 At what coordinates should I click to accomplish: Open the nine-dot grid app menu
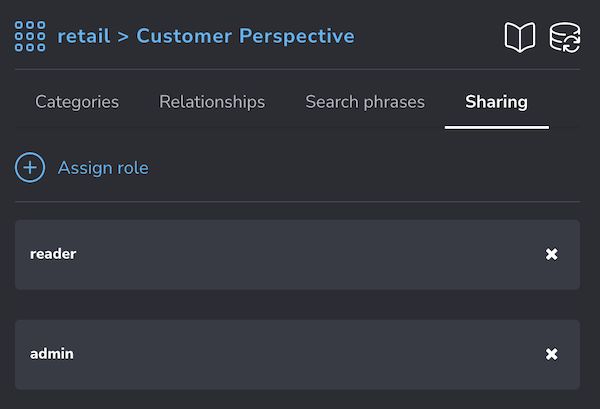[30, 36]
